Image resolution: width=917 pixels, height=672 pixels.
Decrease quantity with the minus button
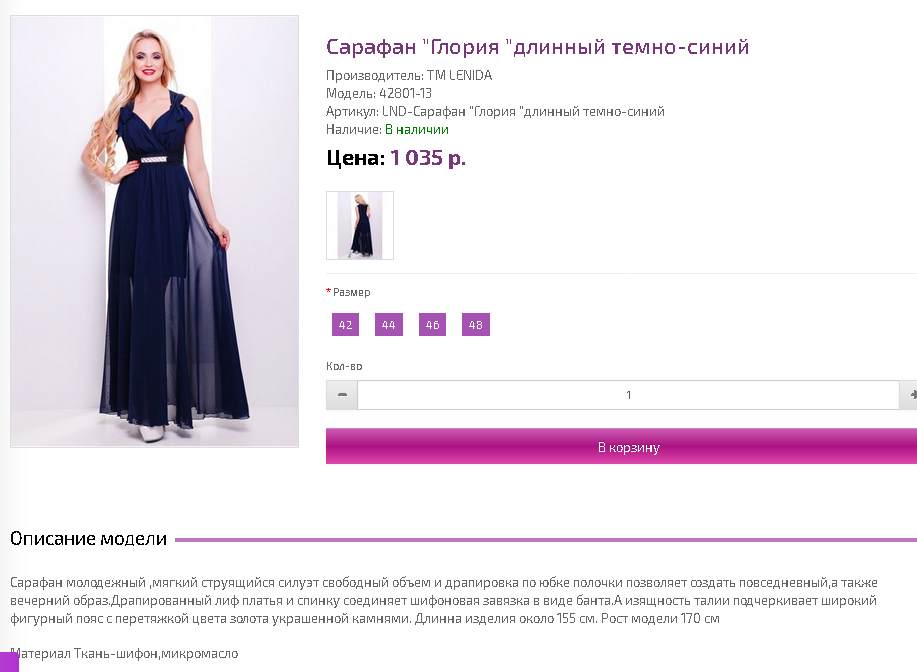342,395
